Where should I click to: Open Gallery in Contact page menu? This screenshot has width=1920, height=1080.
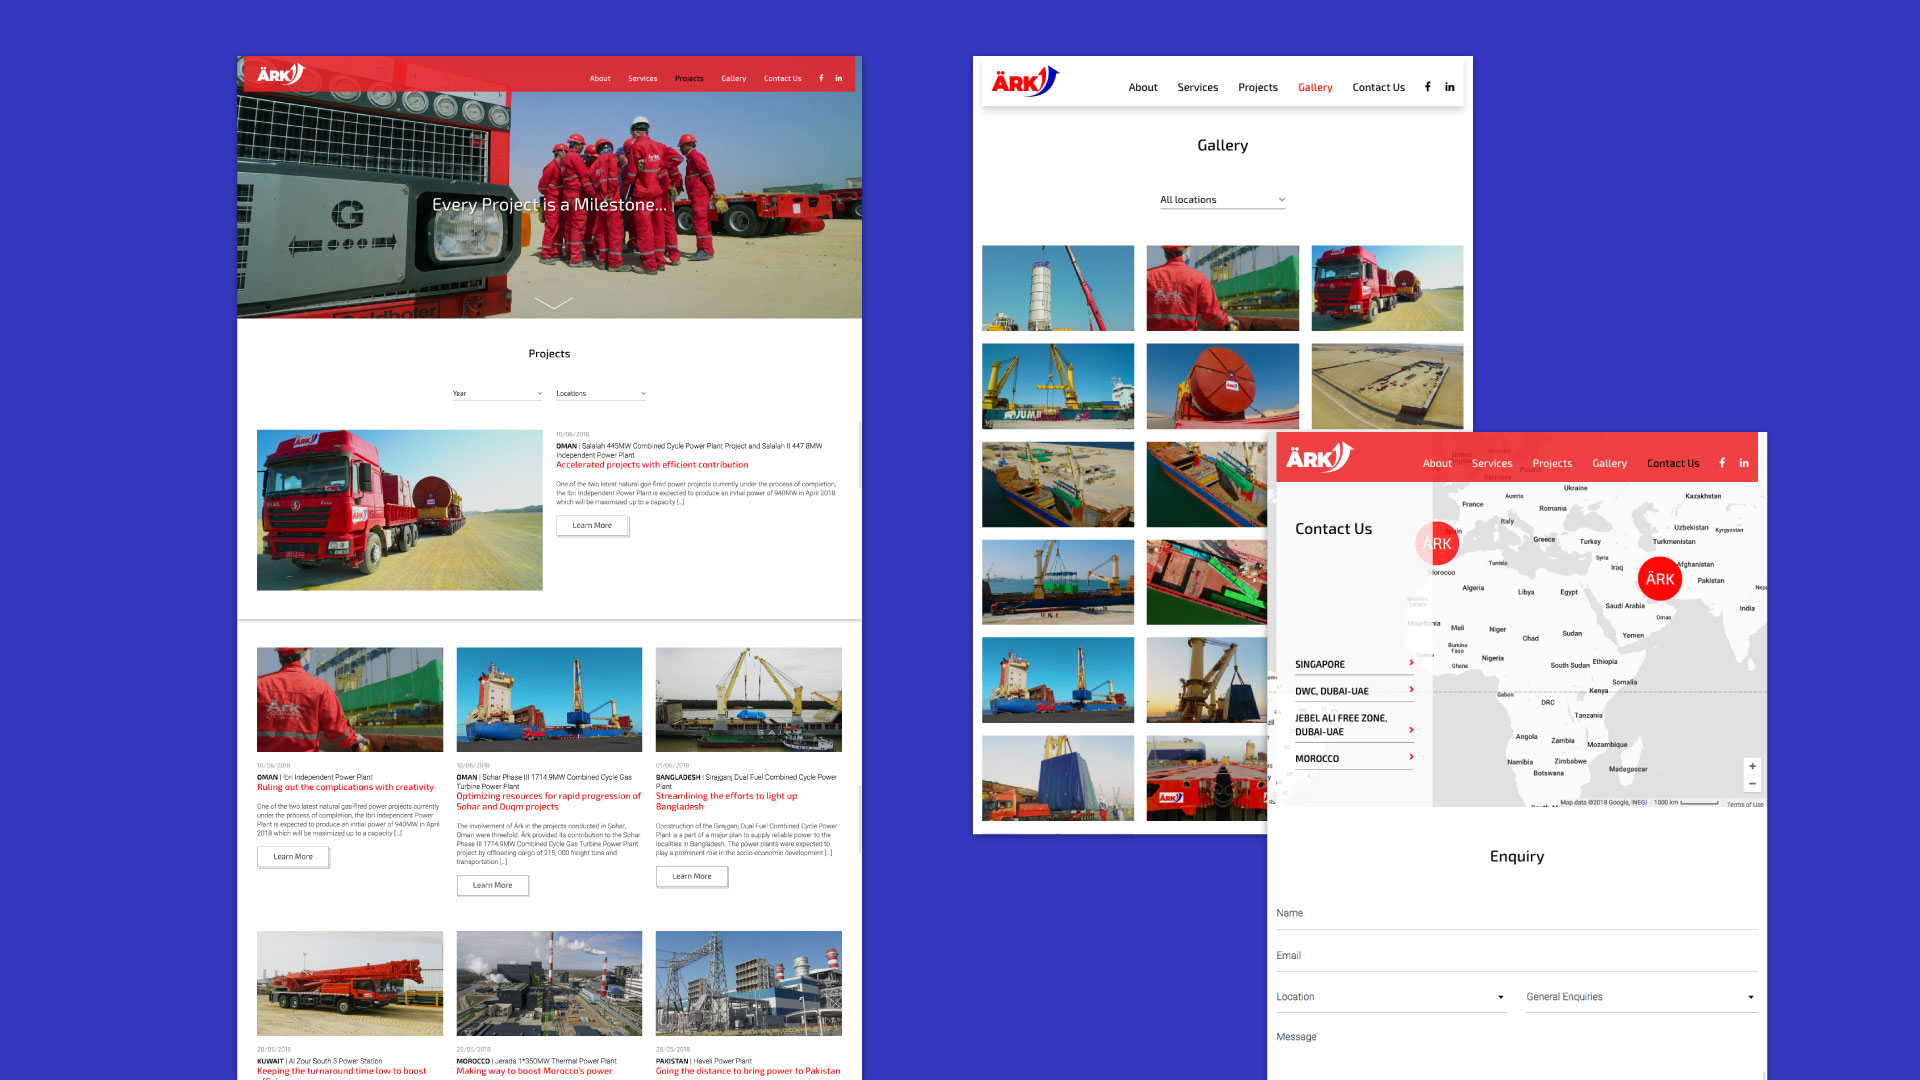(1609, 463)
